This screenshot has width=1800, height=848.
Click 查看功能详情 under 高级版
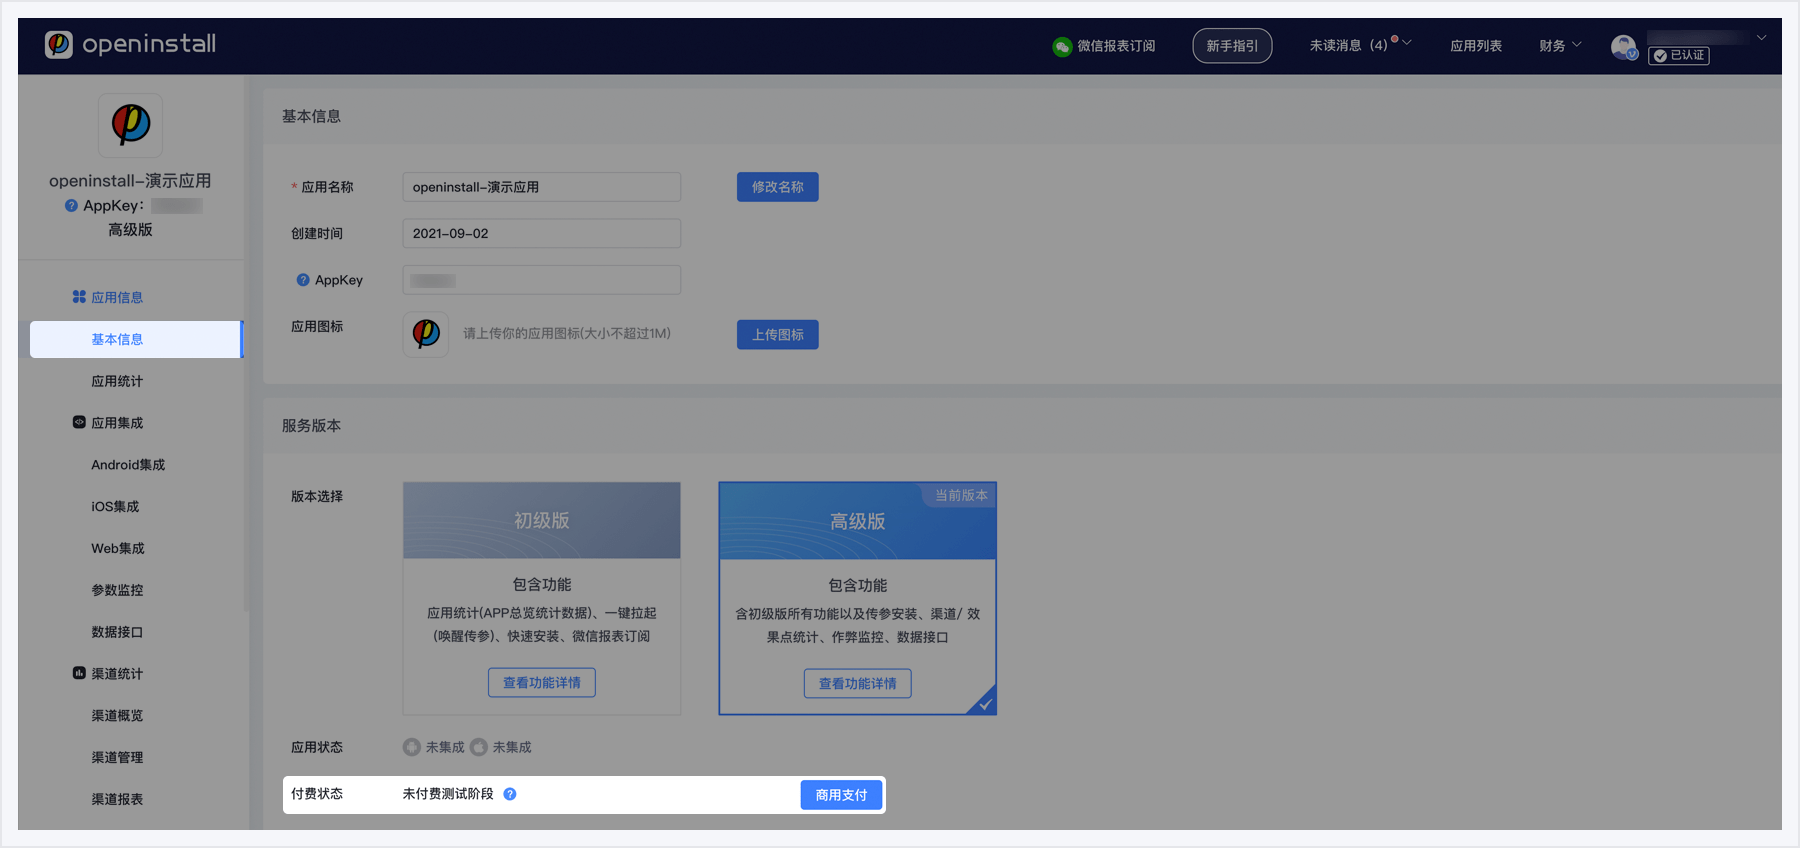858,684
